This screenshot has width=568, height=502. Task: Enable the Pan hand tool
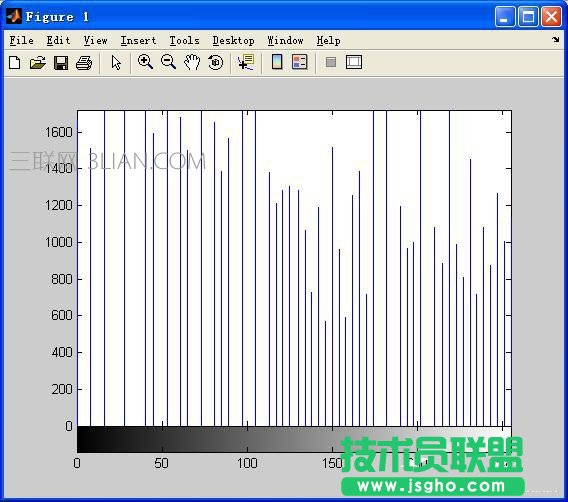coord(192,62)
